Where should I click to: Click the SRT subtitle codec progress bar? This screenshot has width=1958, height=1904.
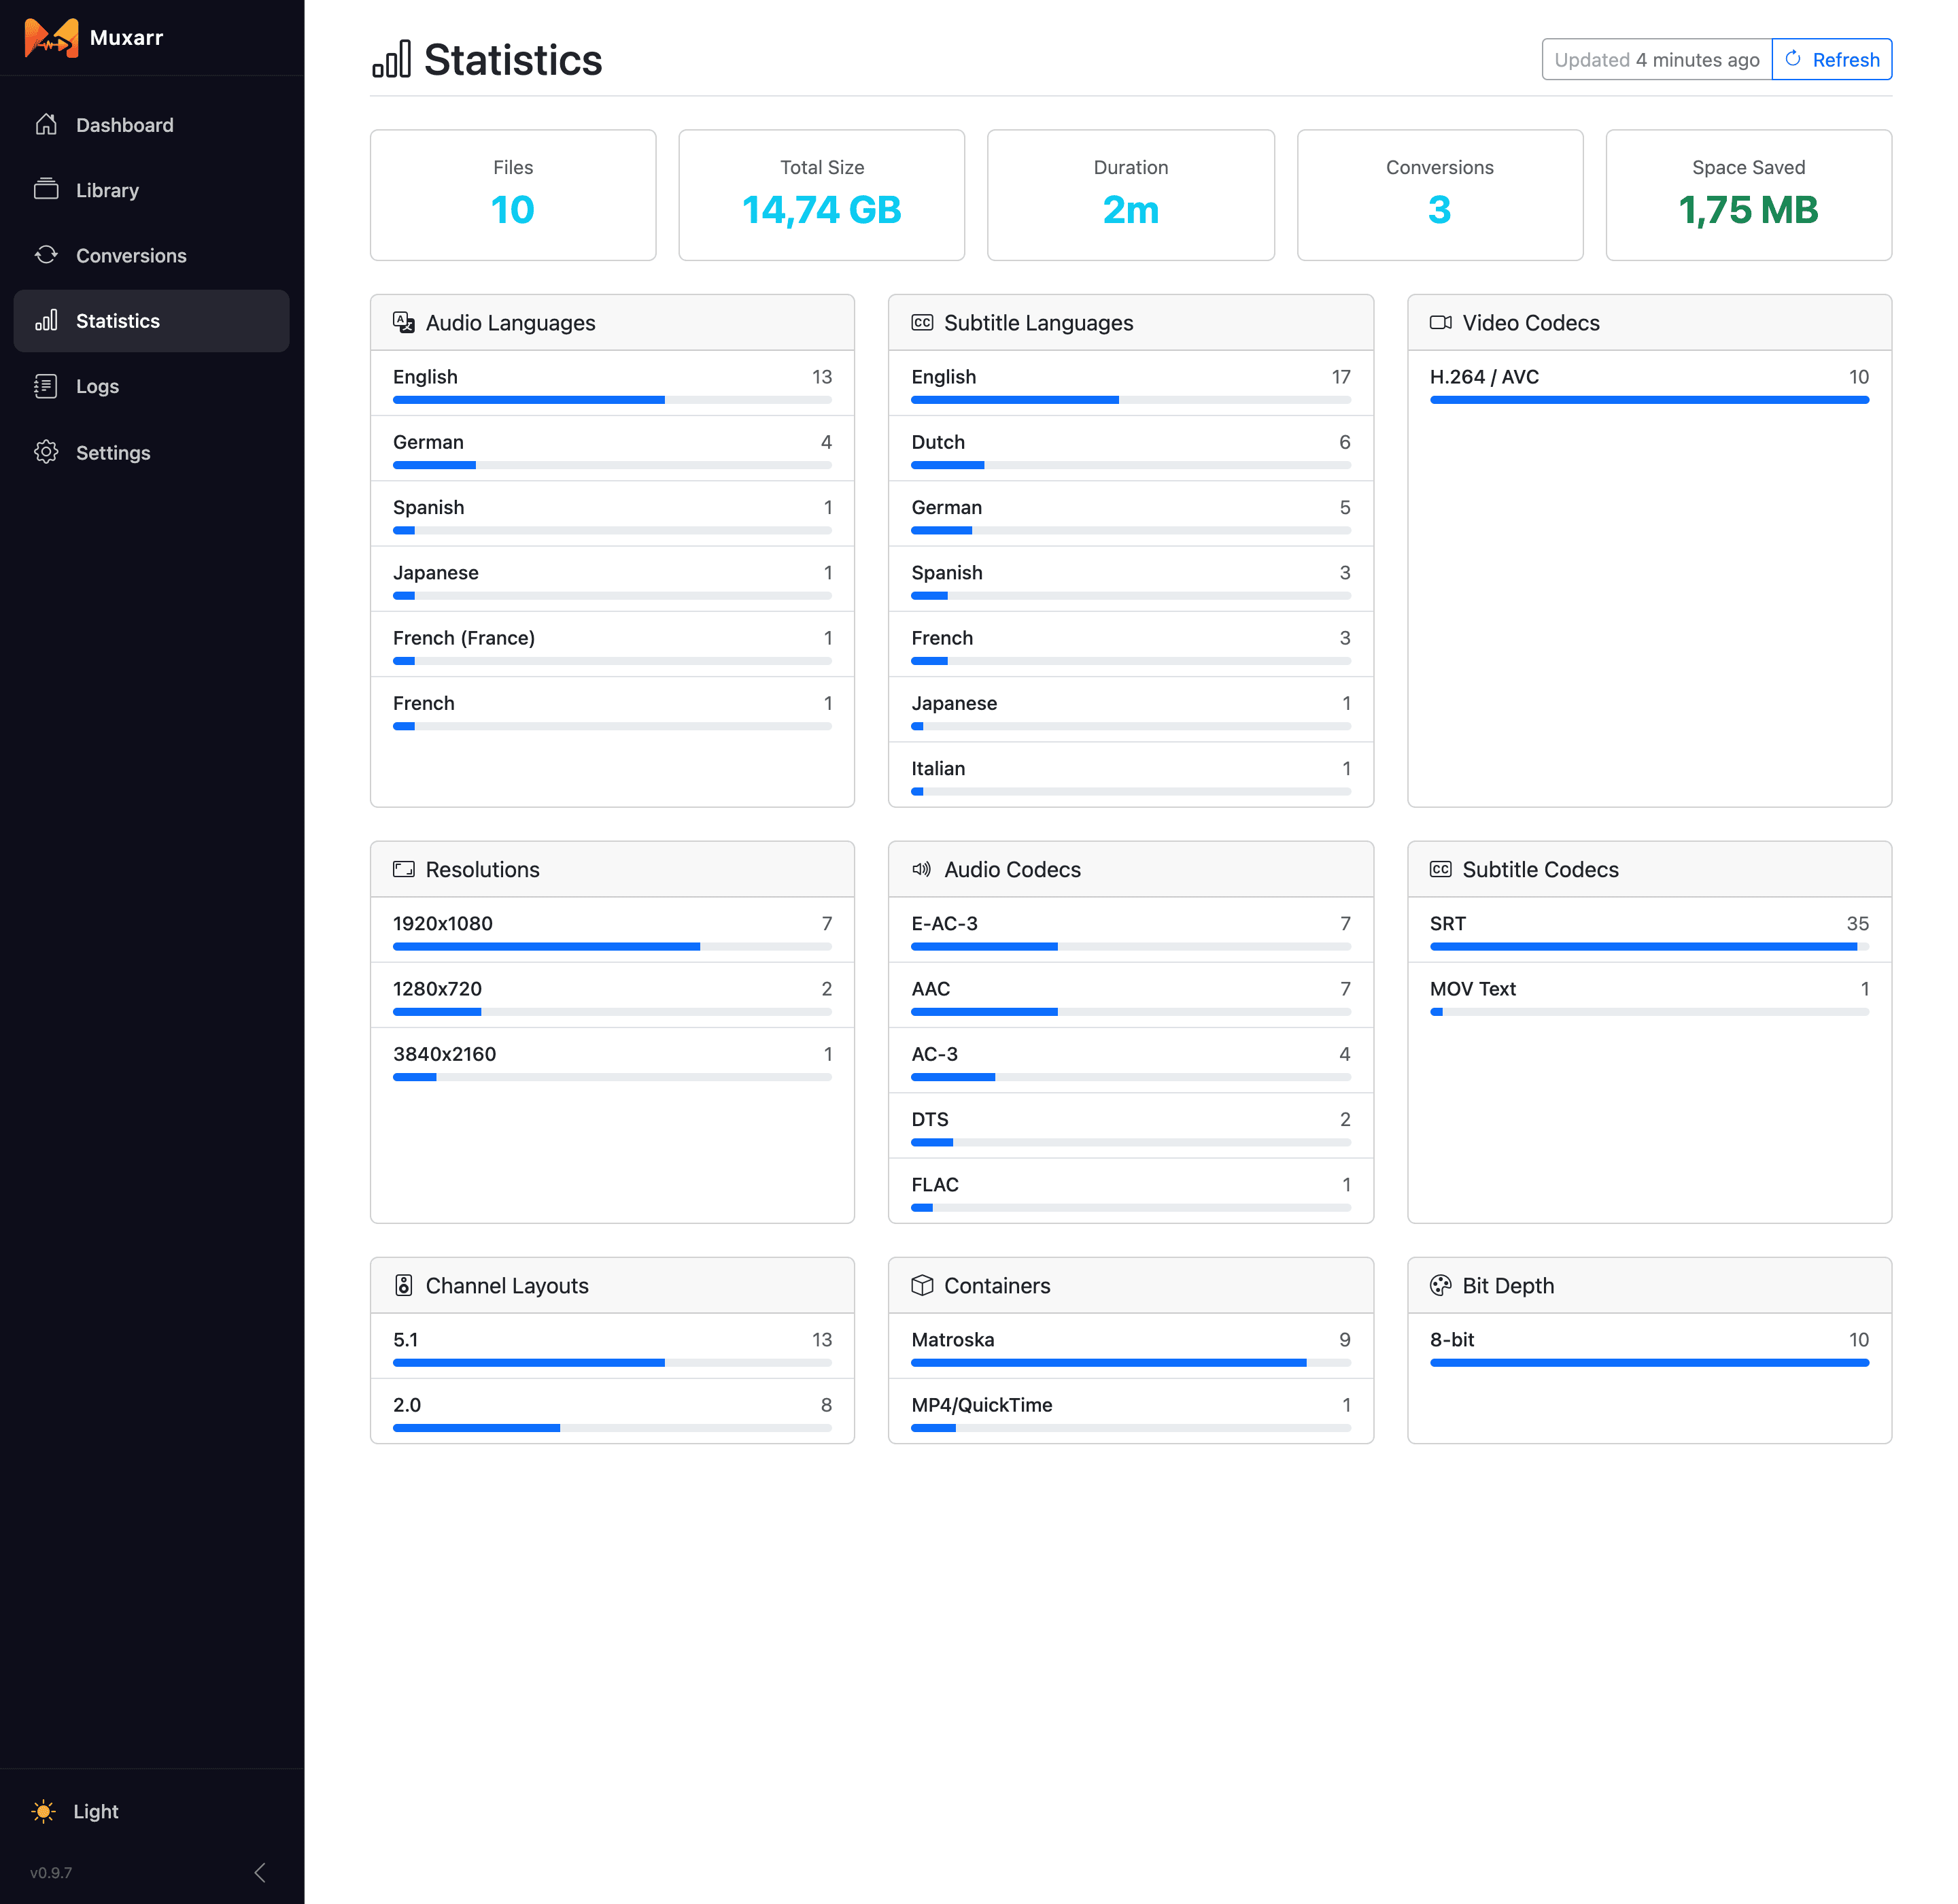tap(1649, 946)
